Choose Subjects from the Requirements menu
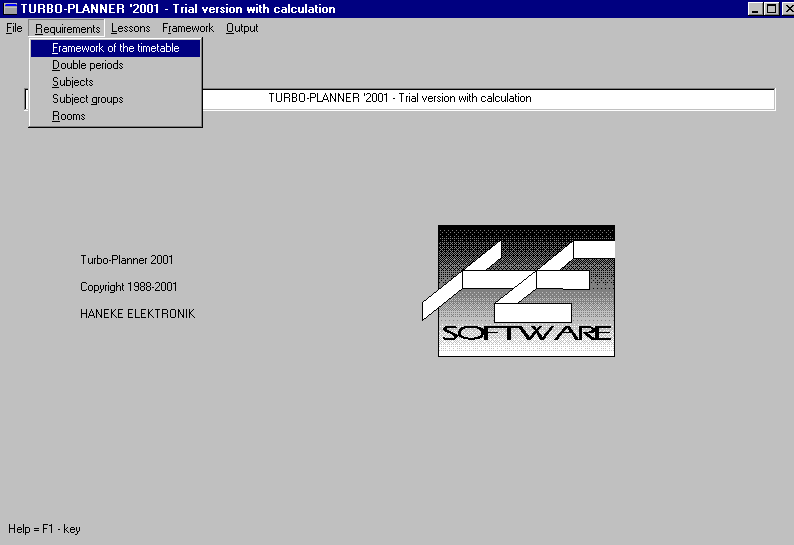This screenshot has height=545, width=794. pos(115,82)
